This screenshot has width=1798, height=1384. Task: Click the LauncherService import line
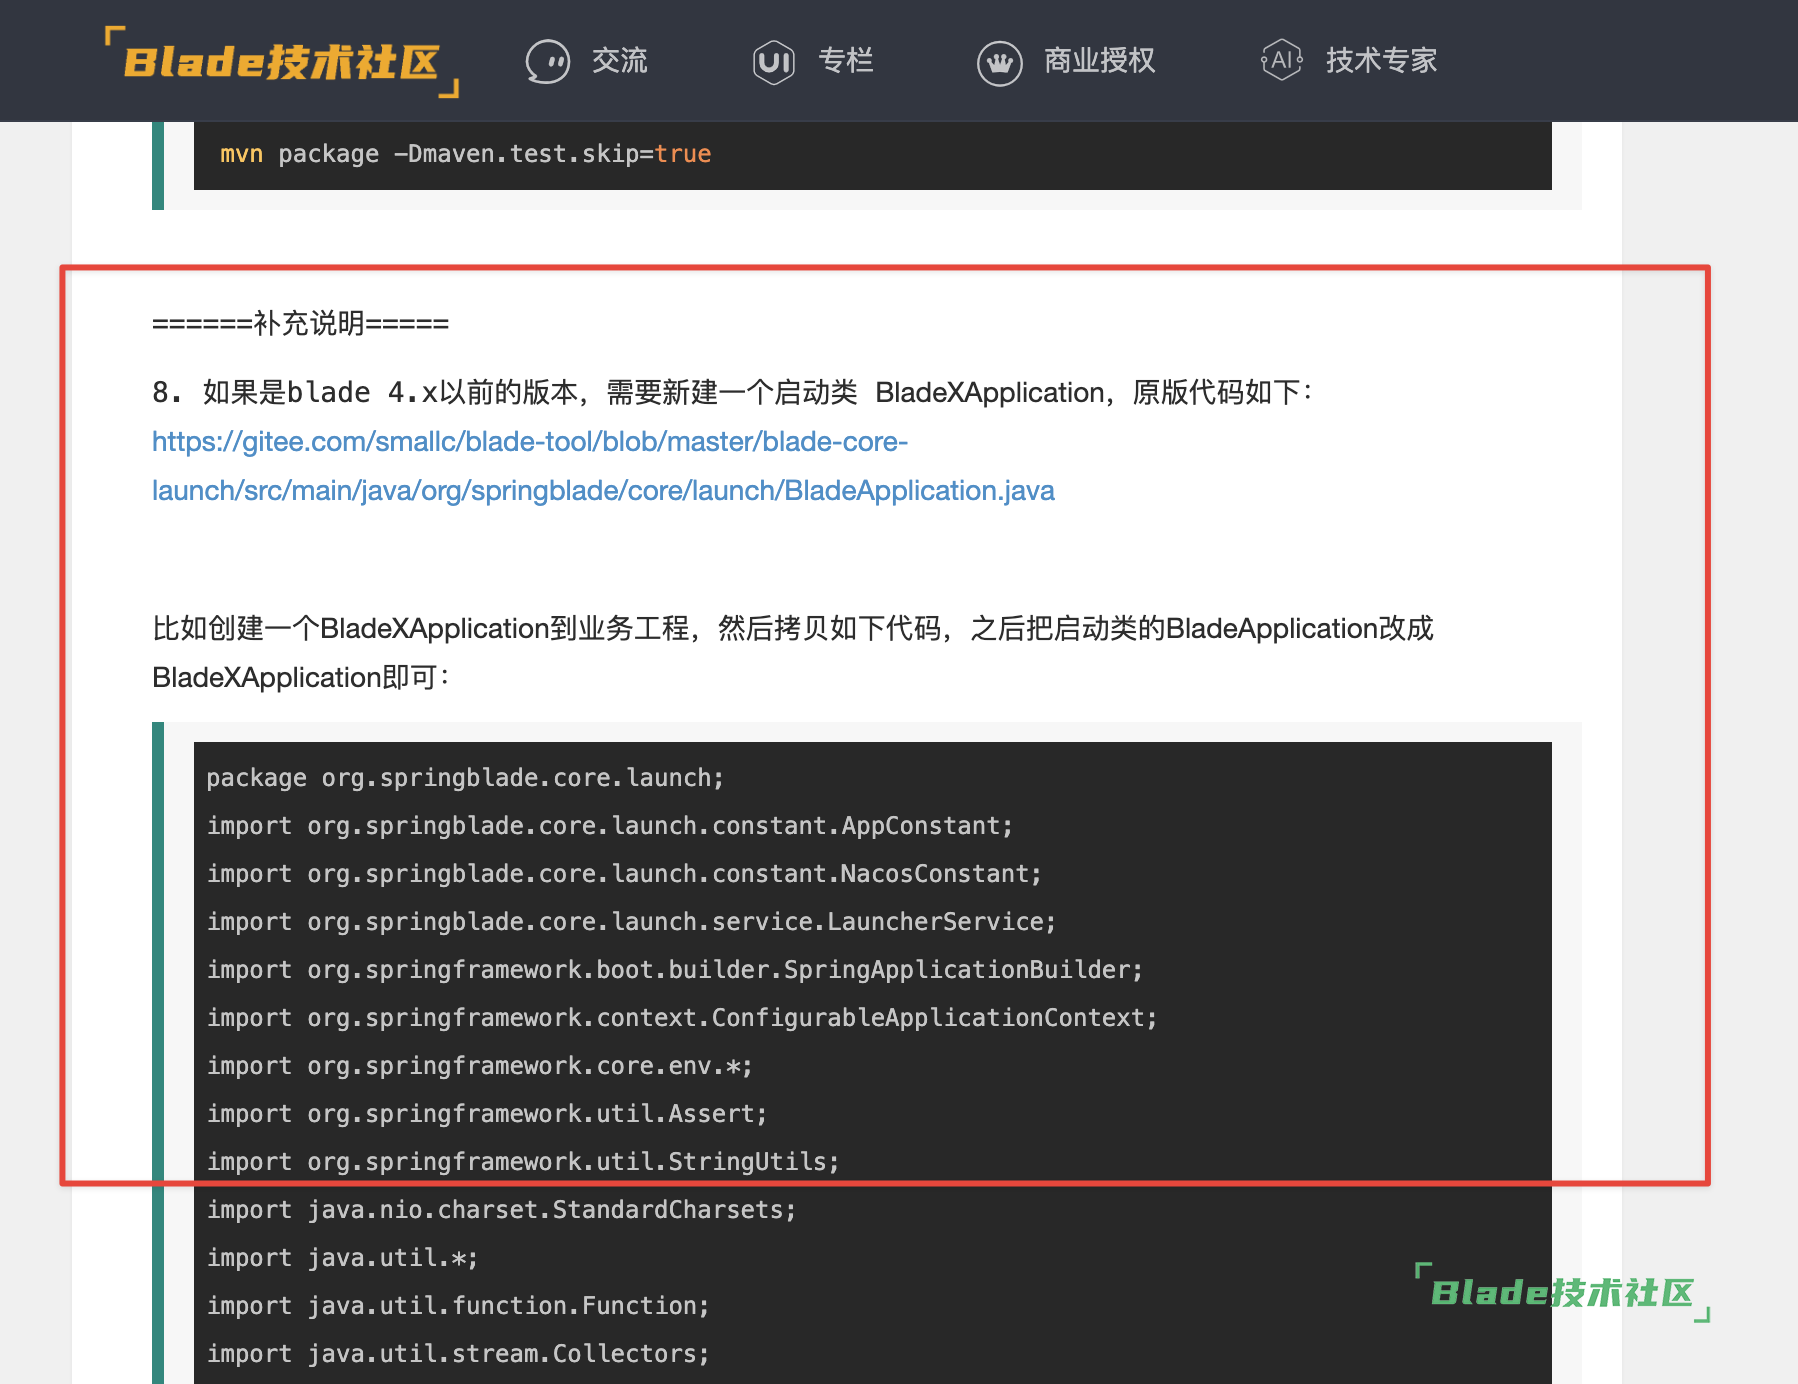pyautogui.click(x=631, y=922)
